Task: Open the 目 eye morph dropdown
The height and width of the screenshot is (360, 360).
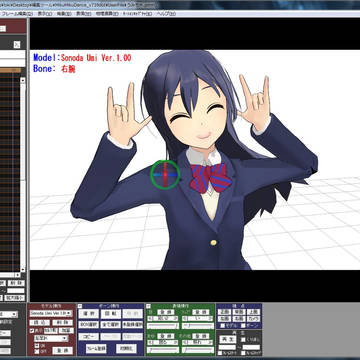Action: pyautogui.click(x=163, y=319)
